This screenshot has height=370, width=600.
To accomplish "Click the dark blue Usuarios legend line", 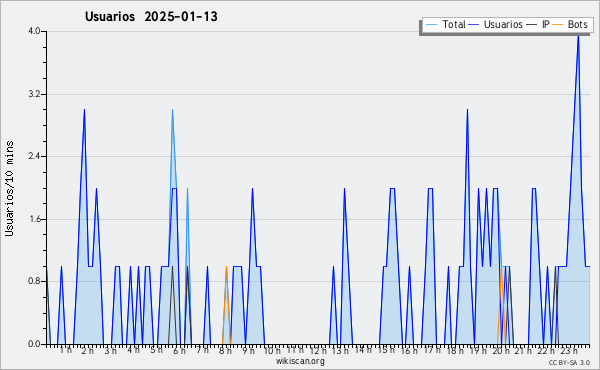I will pos(474,25).
